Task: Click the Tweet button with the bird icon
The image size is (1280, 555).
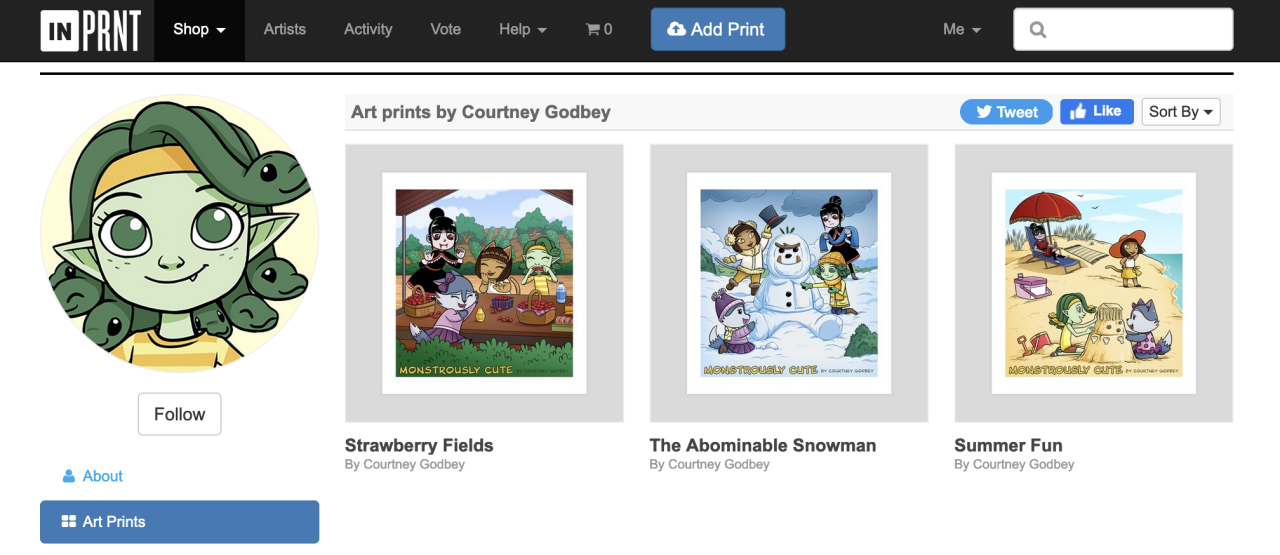Action: point(1006,112)
